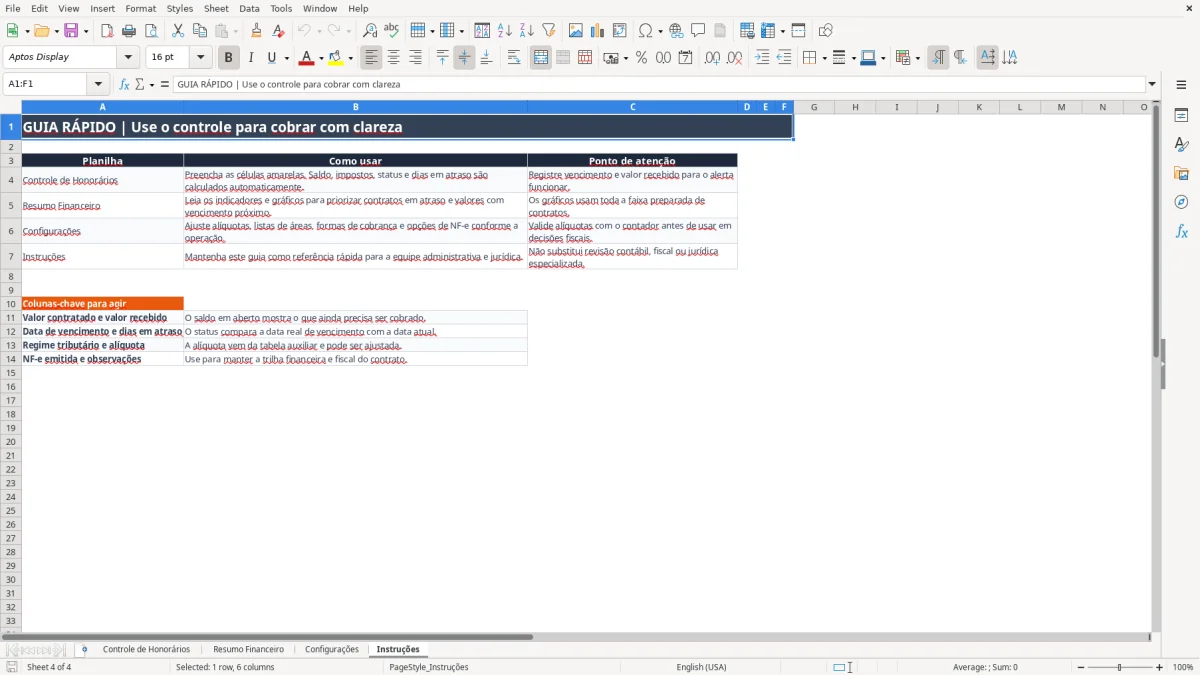Open font color dropdown arrow

(x=320, y=58)
